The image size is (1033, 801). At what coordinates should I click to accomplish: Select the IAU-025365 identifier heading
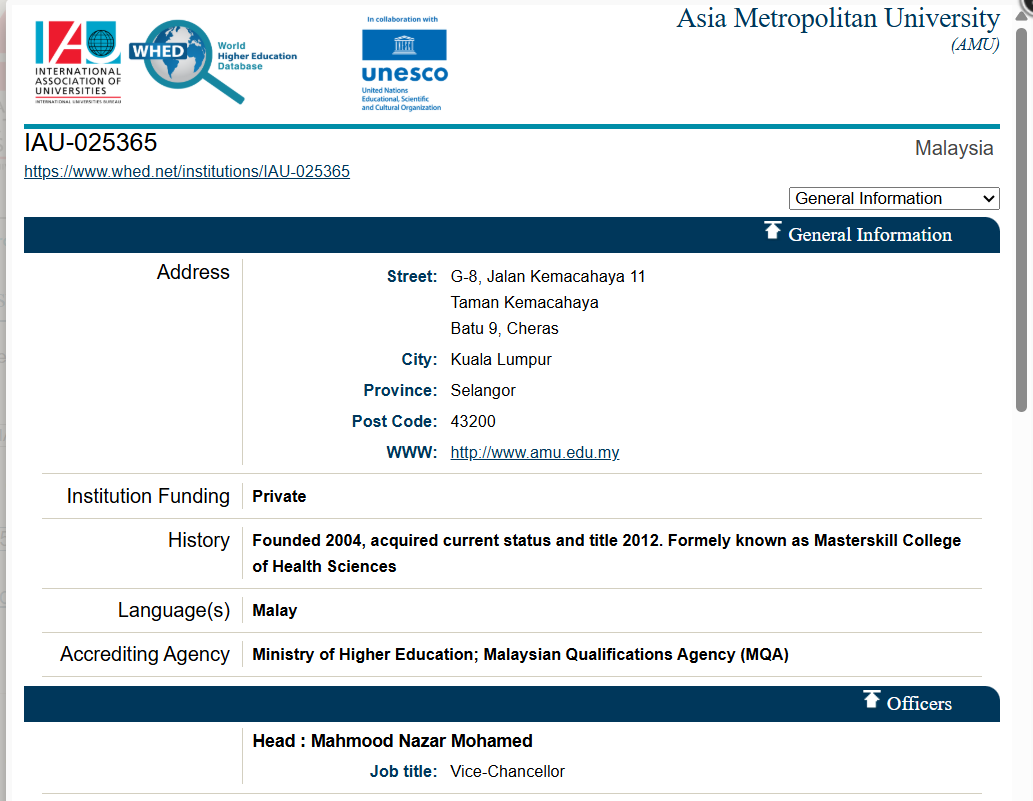click(x=91, y=142)
